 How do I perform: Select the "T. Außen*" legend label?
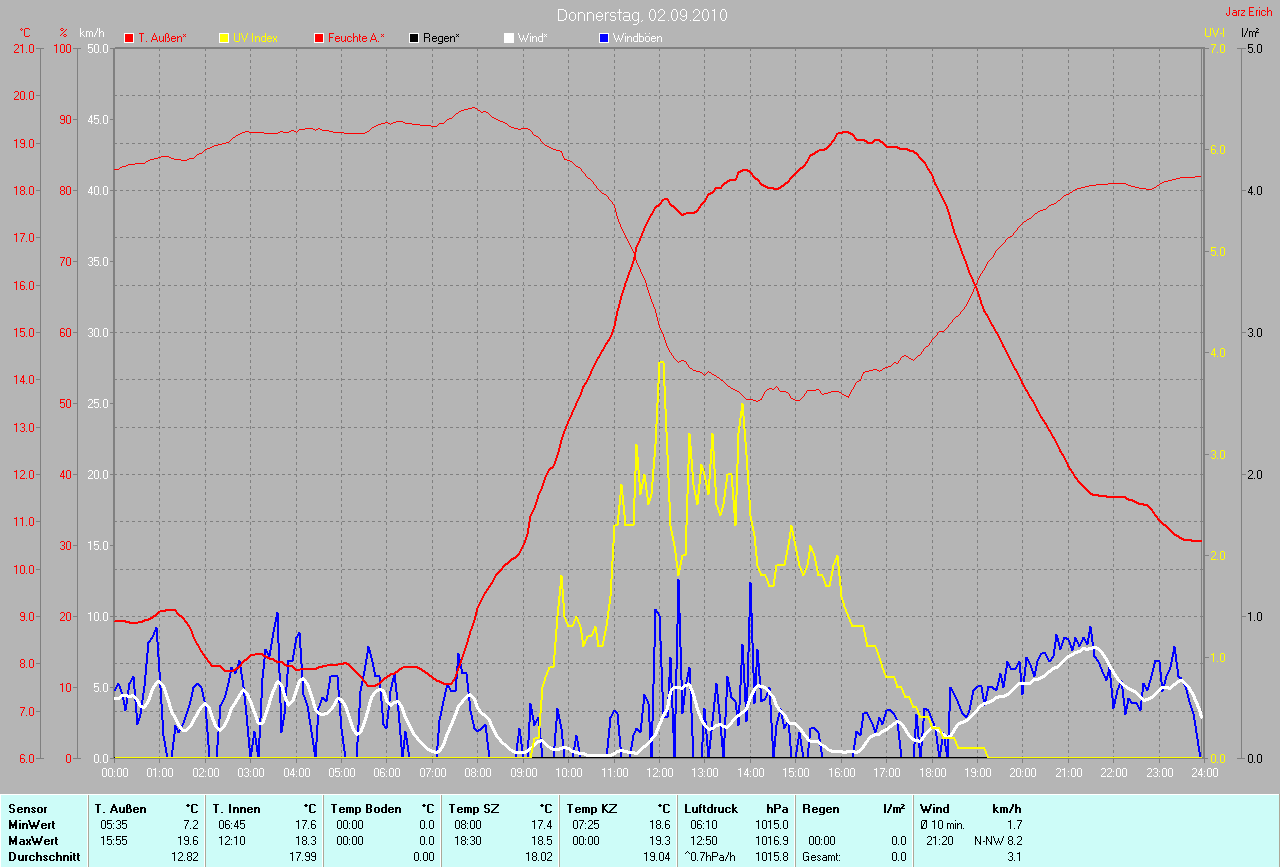[162, 38]
